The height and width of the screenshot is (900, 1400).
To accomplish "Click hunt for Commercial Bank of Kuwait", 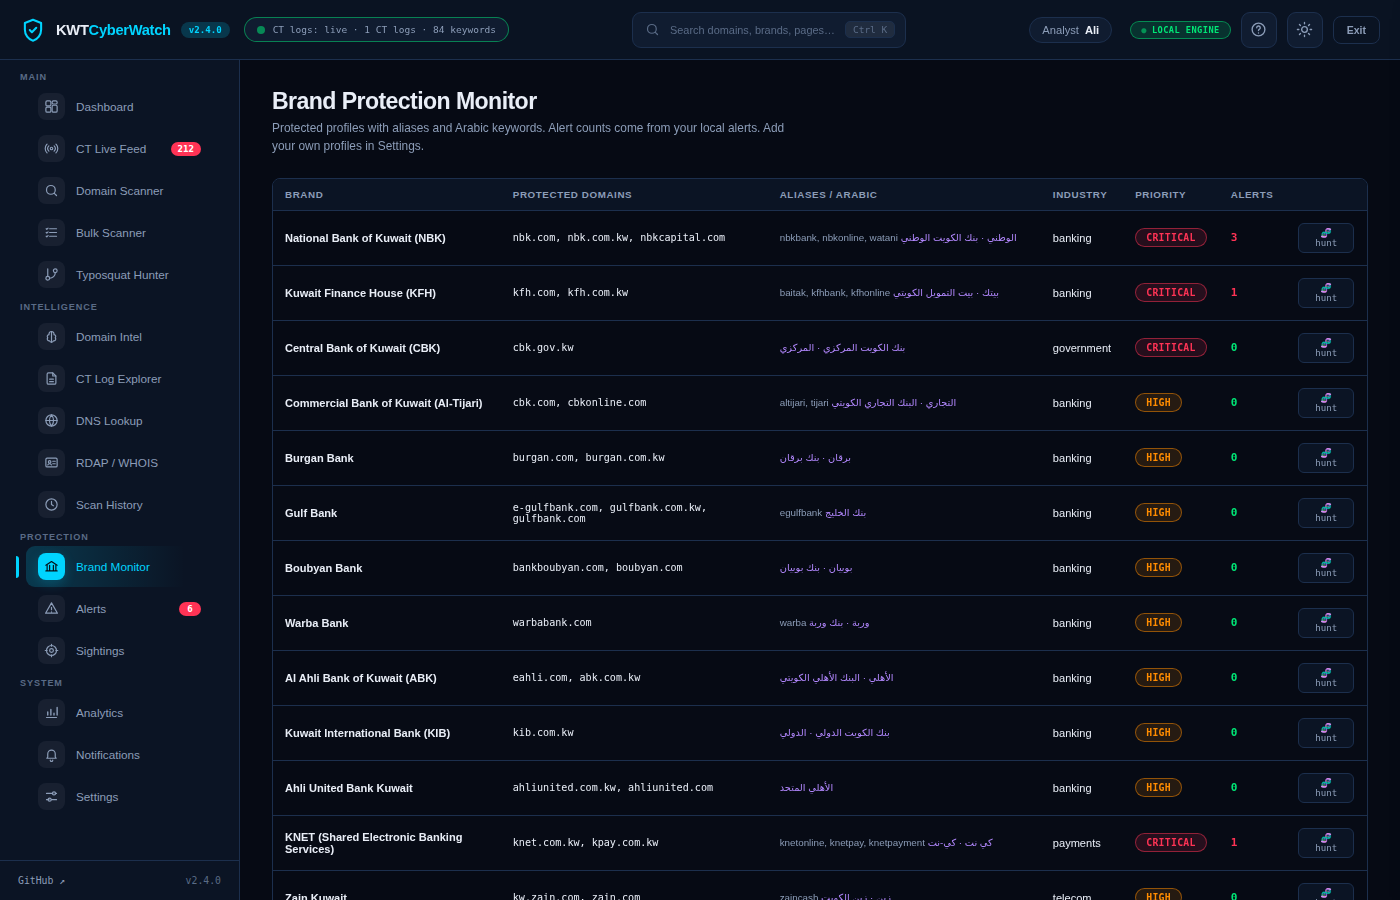I will point(1325,403).
